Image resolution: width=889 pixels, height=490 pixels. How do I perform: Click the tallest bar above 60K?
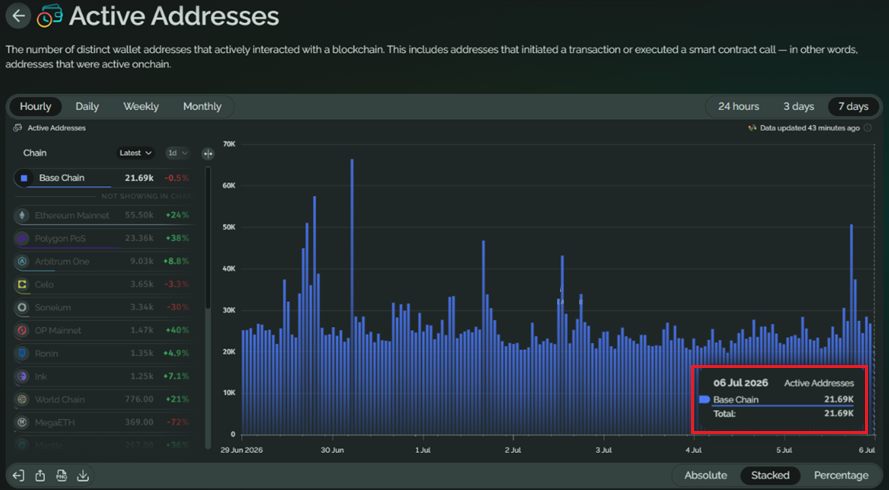tap(352, 297)
